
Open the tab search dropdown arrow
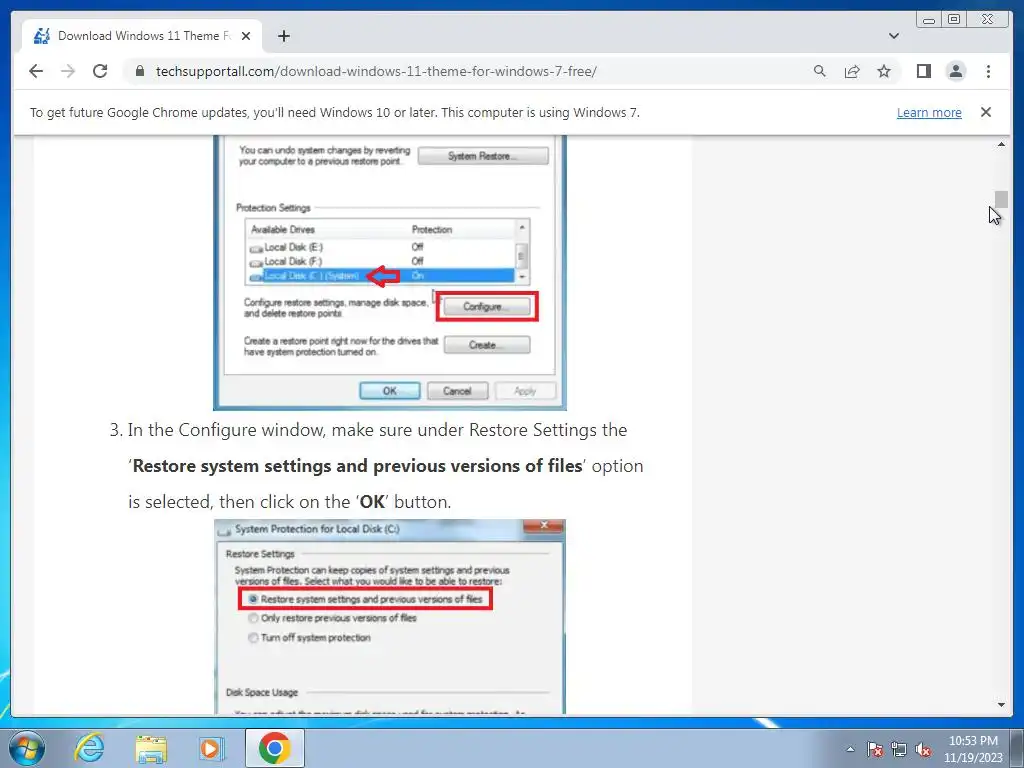[893, 36]
